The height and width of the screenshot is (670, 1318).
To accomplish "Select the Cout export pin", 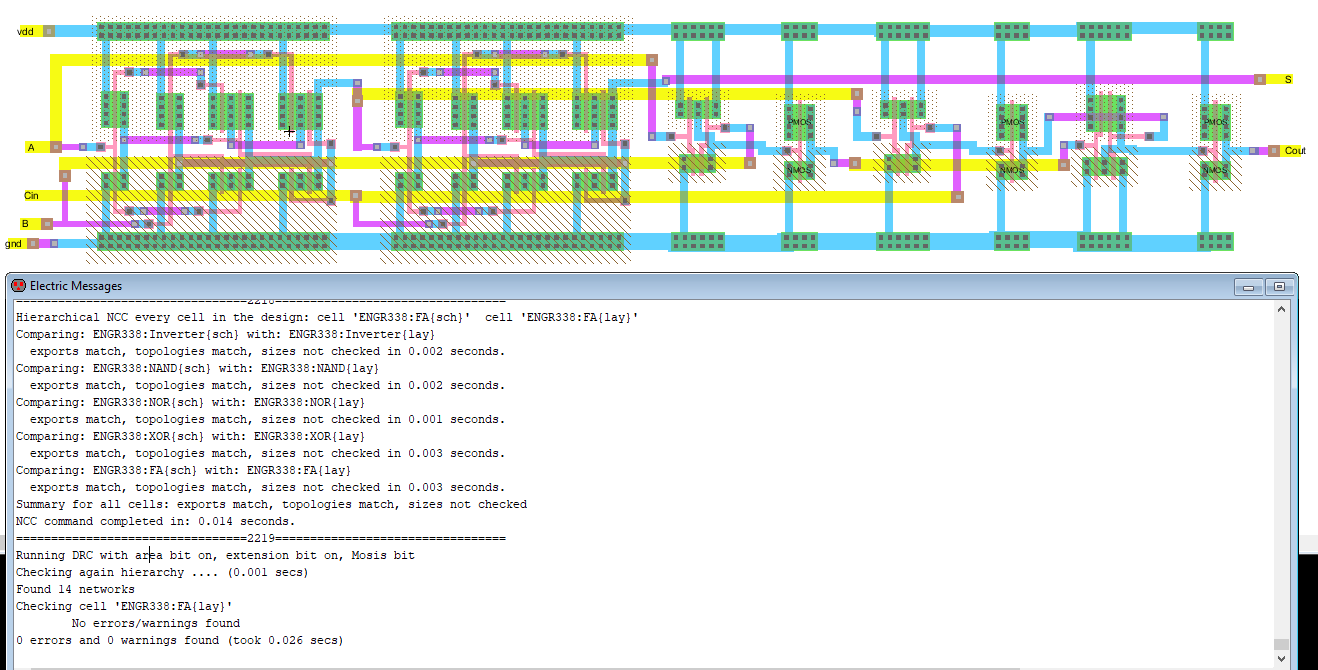I will [x=1274, y=151].
